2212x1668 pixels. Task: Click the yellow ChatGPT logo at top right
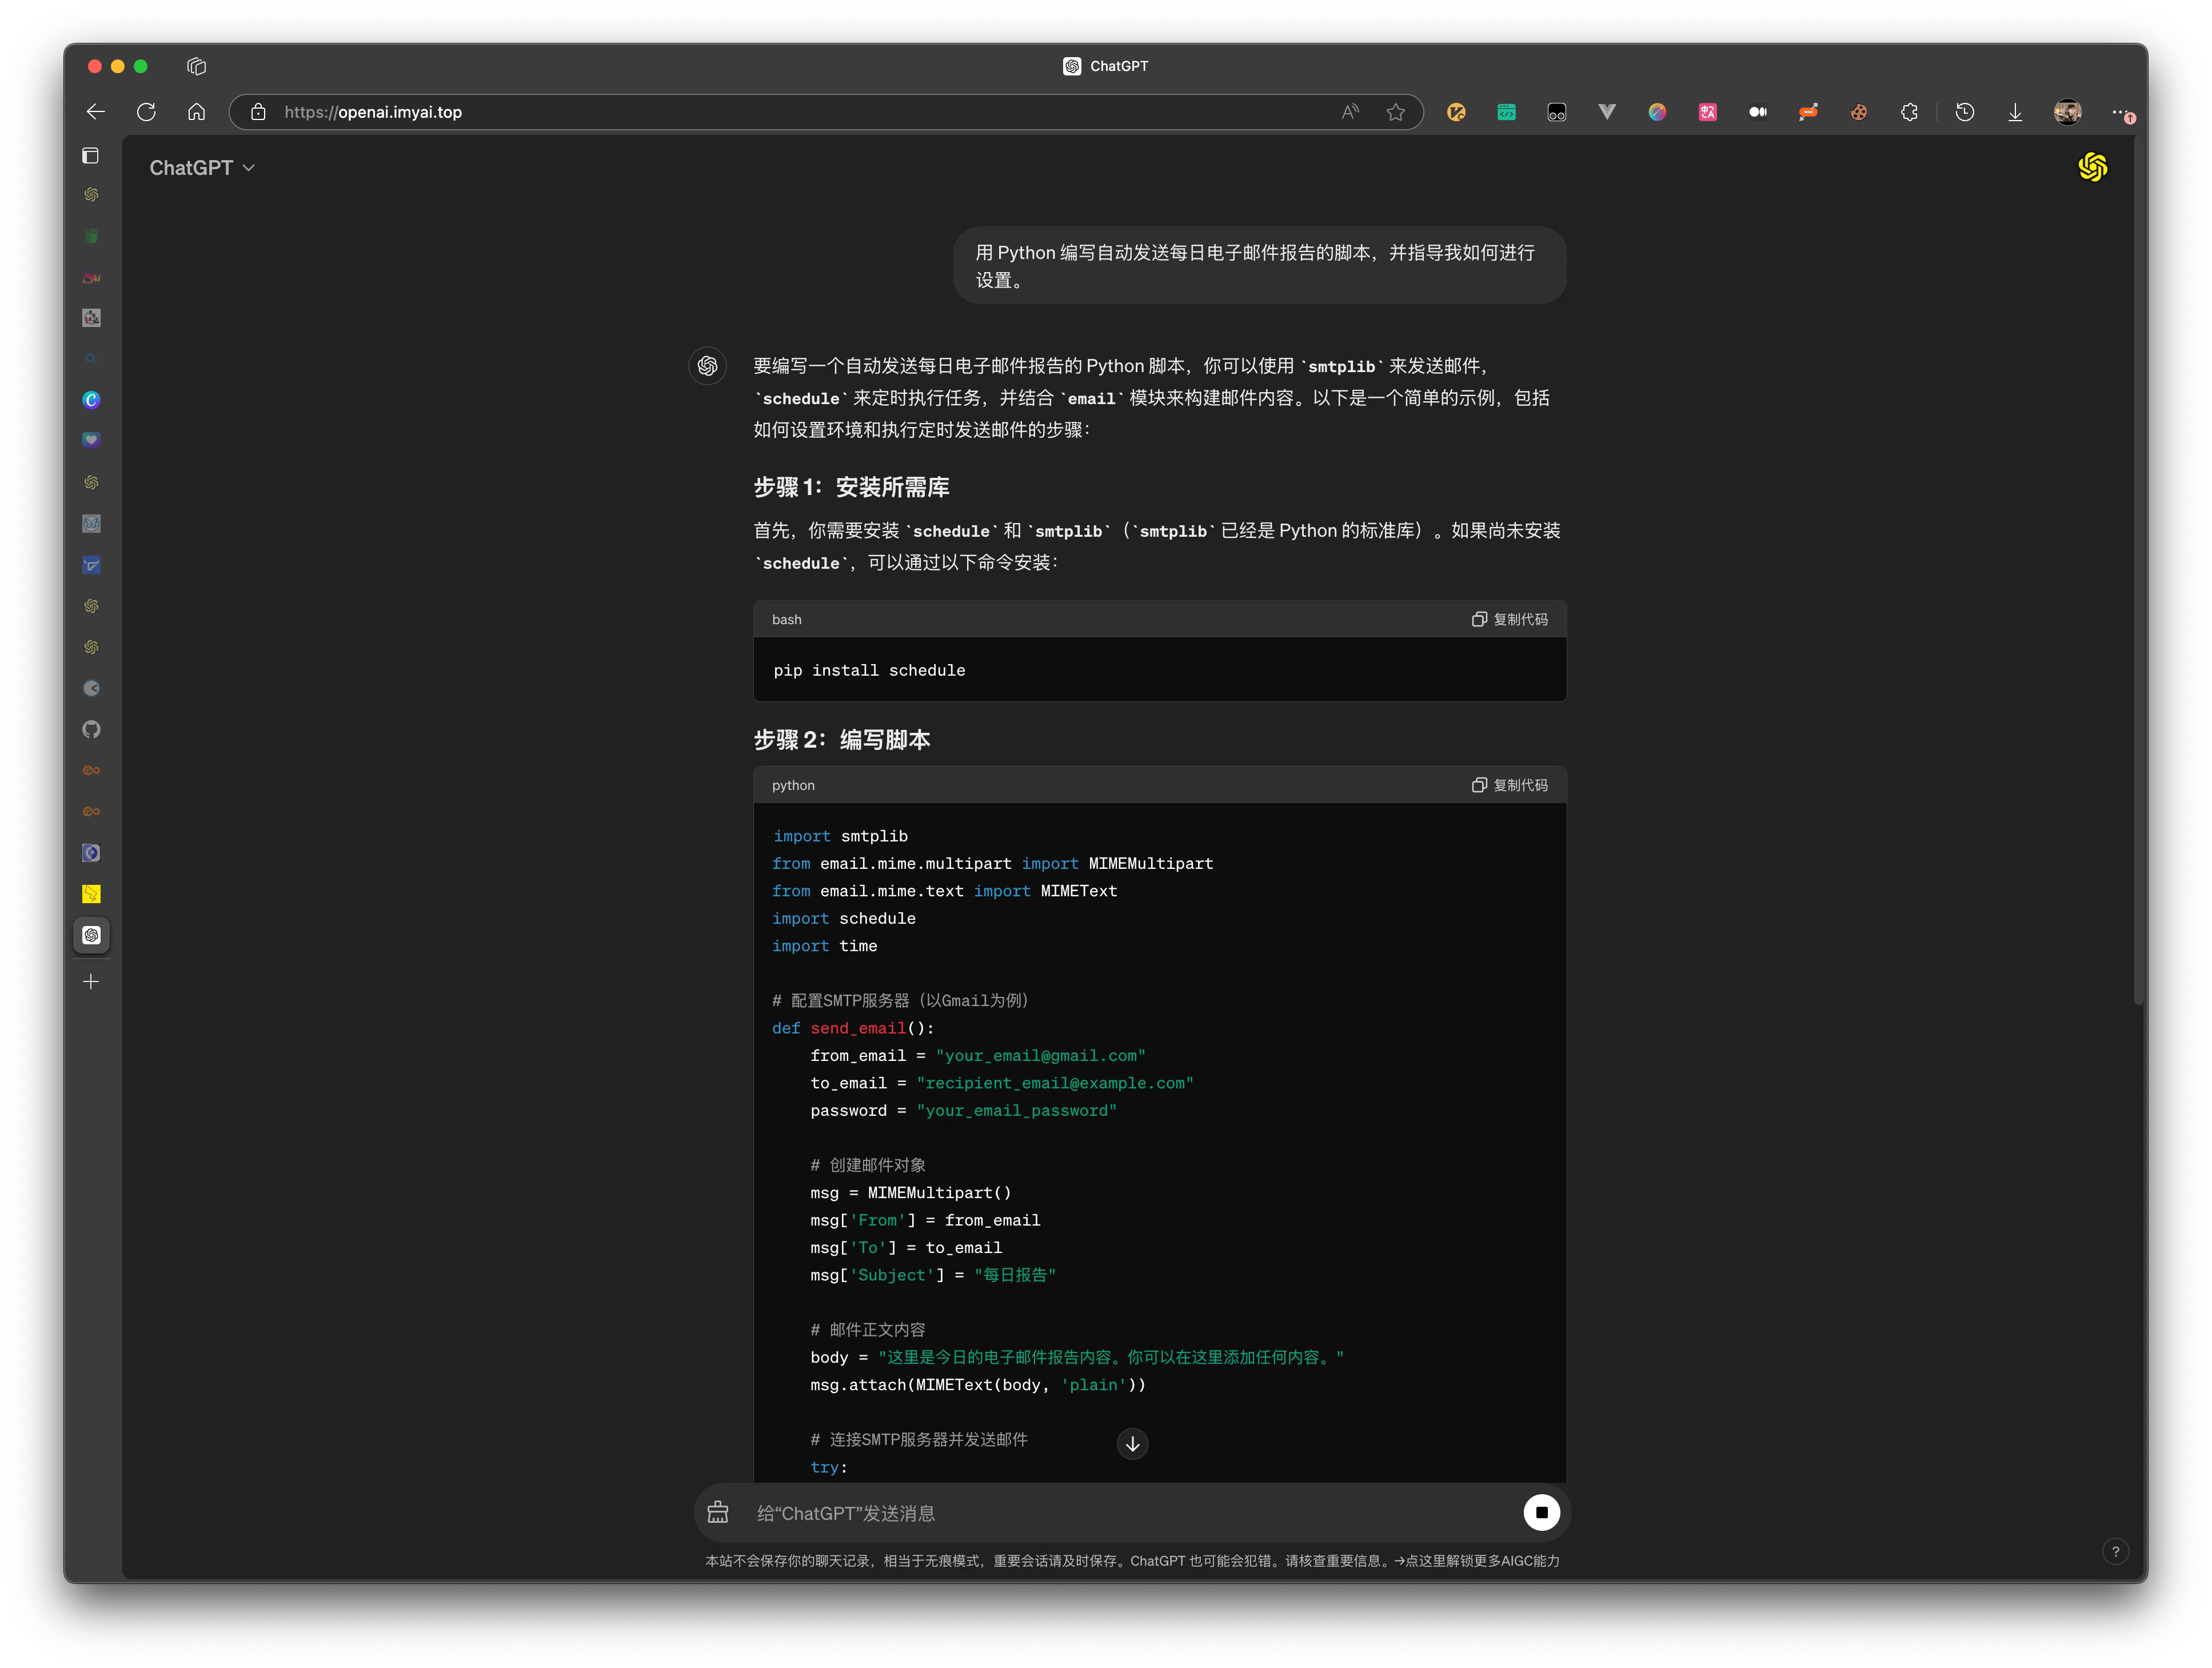click(2092, 167)
